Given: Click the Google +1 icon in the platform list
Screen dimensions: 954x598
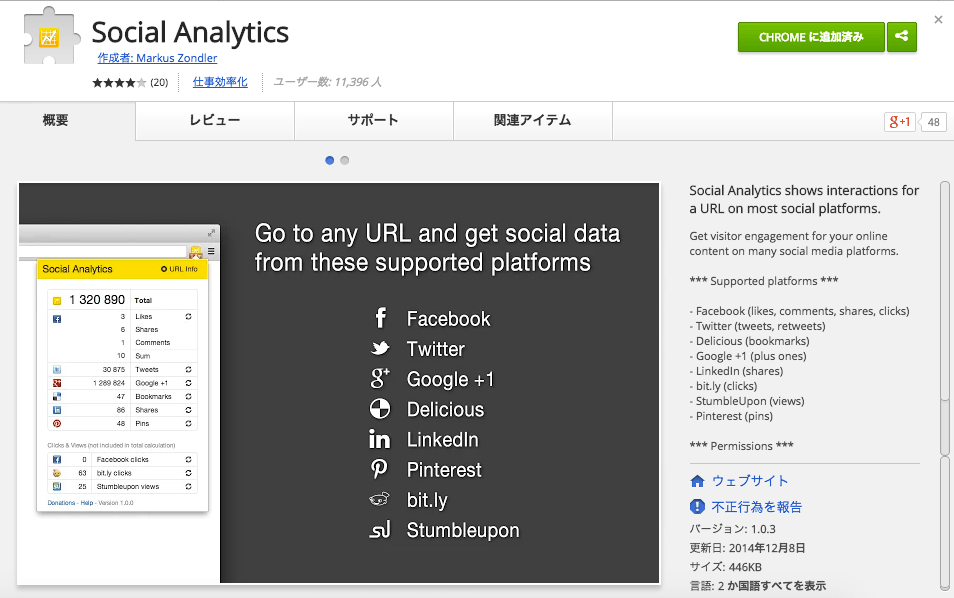Looking at the screenshot, I should (380, 378).
